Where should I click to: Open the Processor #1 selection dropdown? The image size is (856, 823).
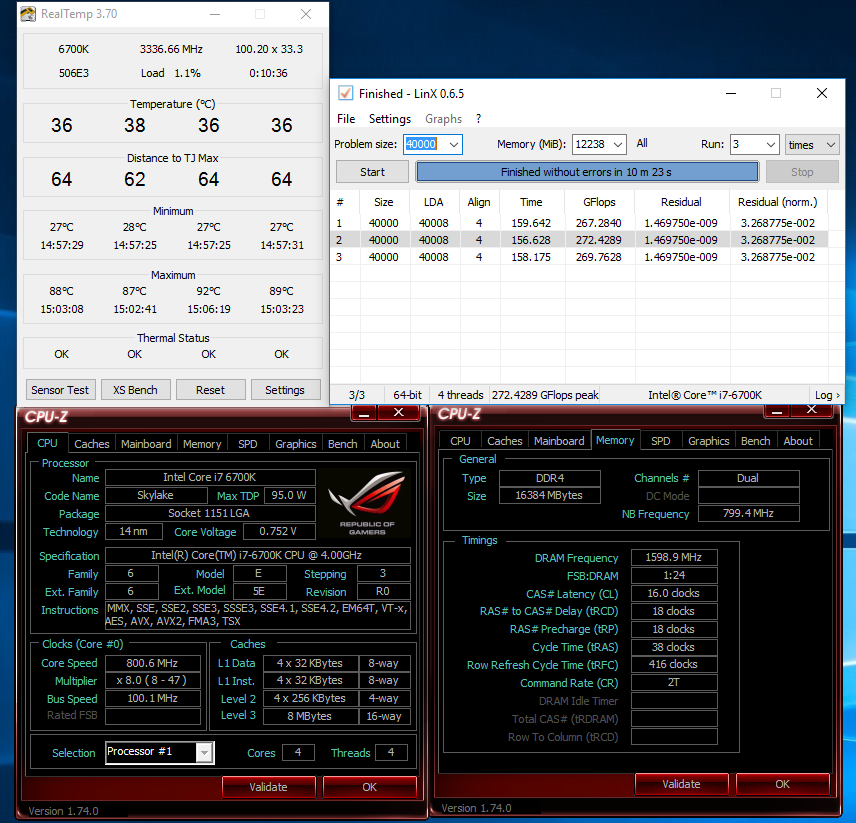[x=204, y=753]
